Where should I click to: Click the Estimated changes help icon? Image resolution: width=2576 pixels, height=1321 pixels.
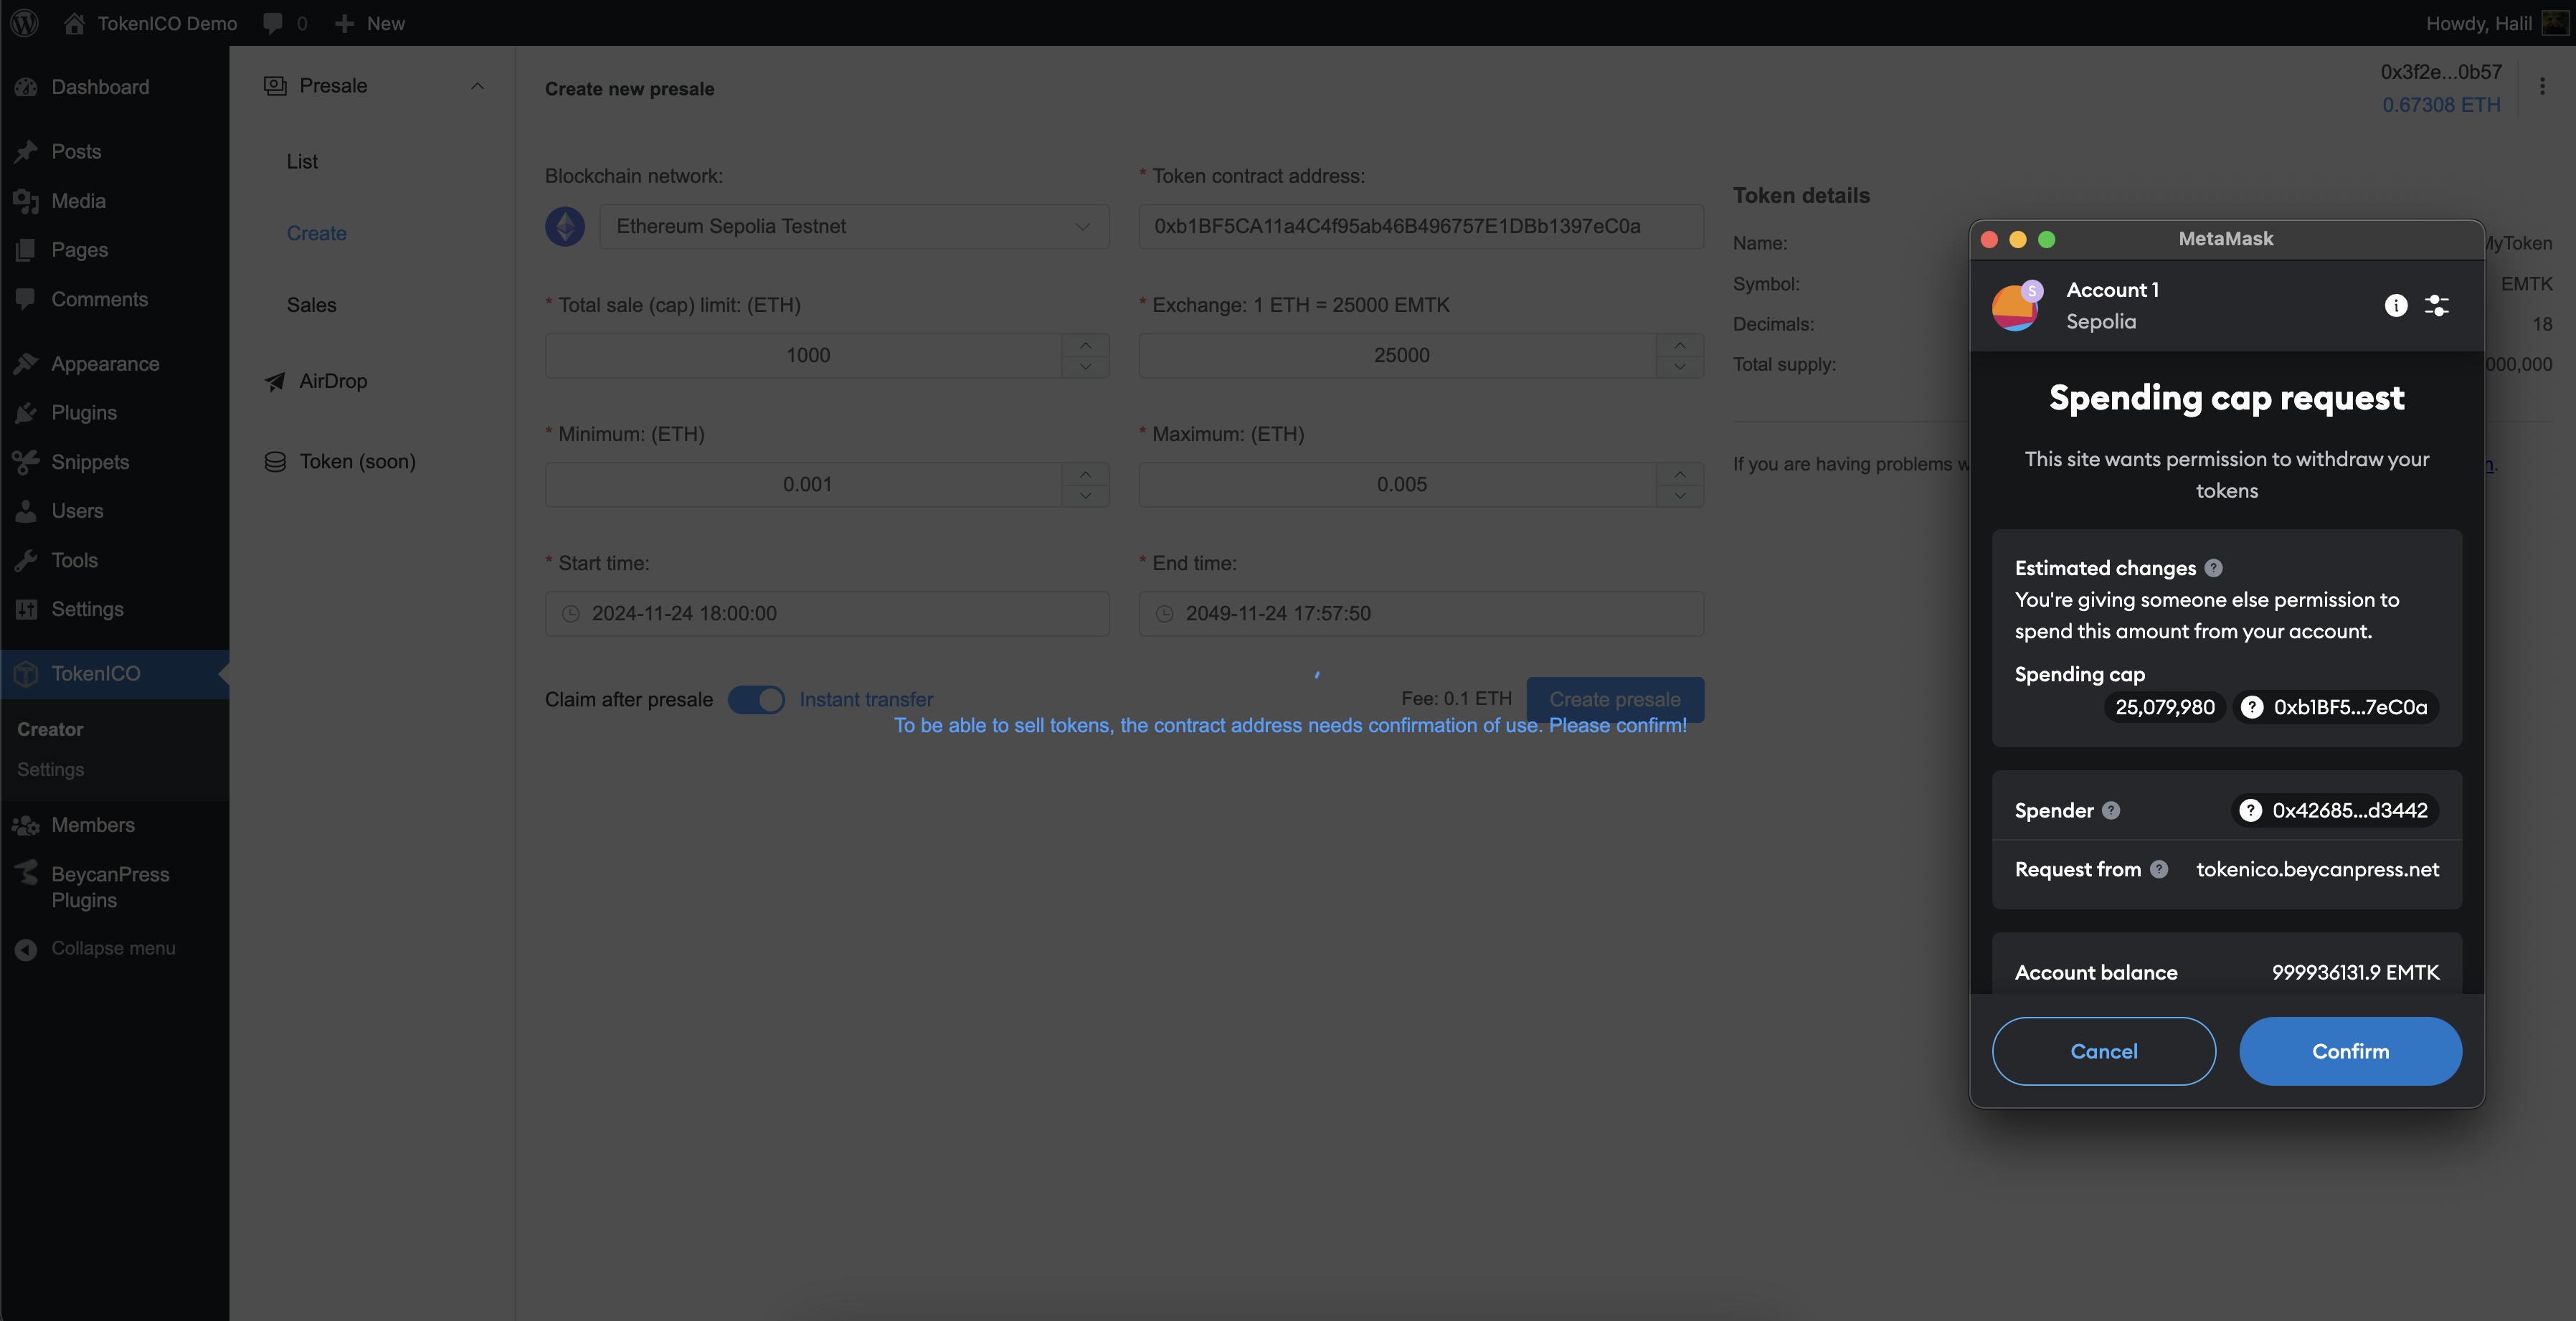coord(2213,568)
